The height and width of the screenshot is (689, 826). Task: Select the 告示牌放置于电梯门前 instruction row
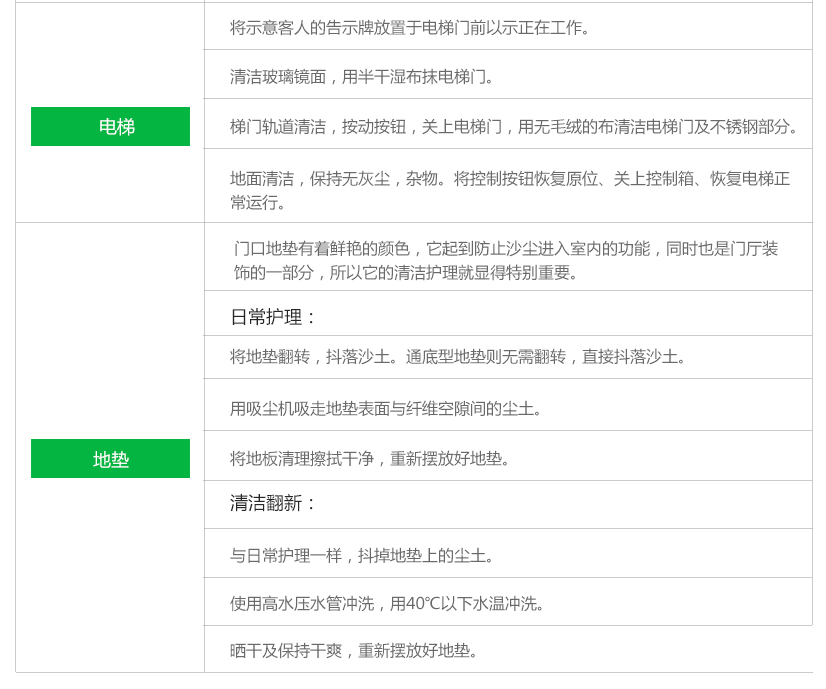pyautogui.click(x=410, y=28)
